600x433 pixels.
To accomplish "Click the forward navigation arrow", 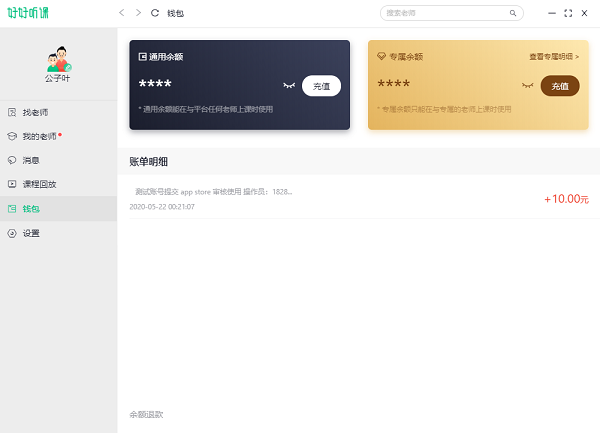I will pyautogui.click(x=138, y=13).
